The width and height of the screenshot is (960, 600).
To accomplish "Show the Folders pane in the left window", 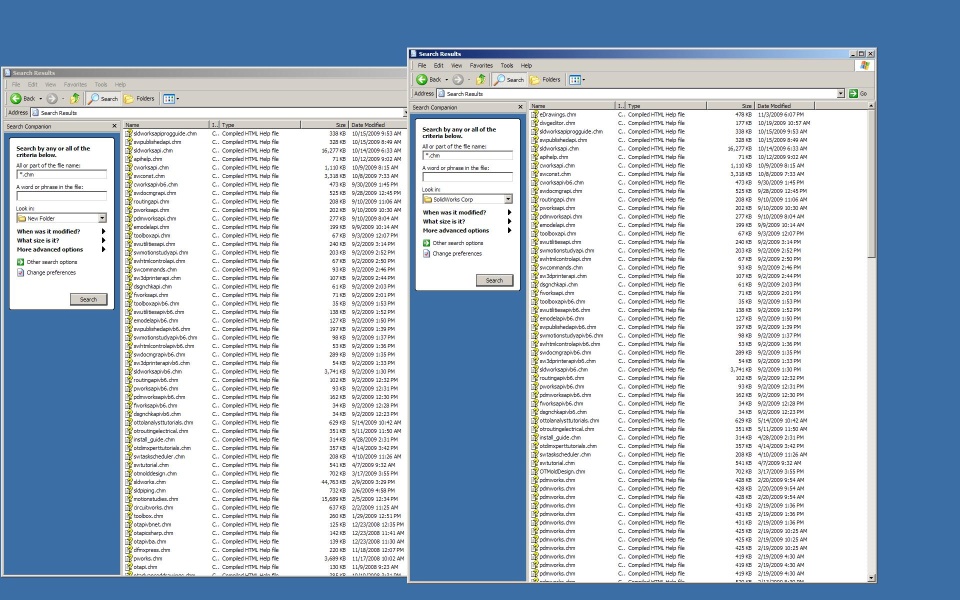I will tap(139, 99).
